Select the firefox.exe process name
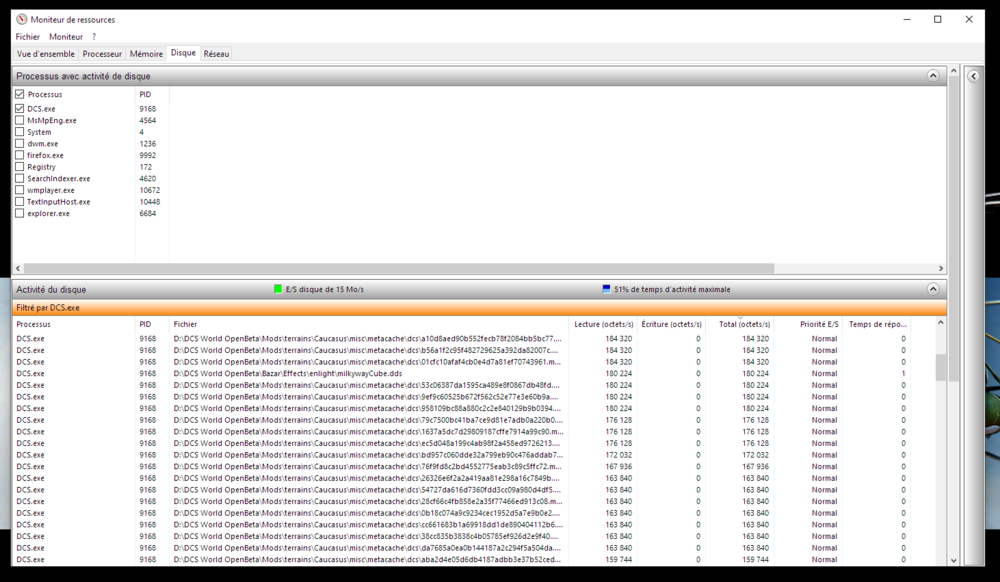Viewport: 1000px width, 582px height. pos(45,155)
